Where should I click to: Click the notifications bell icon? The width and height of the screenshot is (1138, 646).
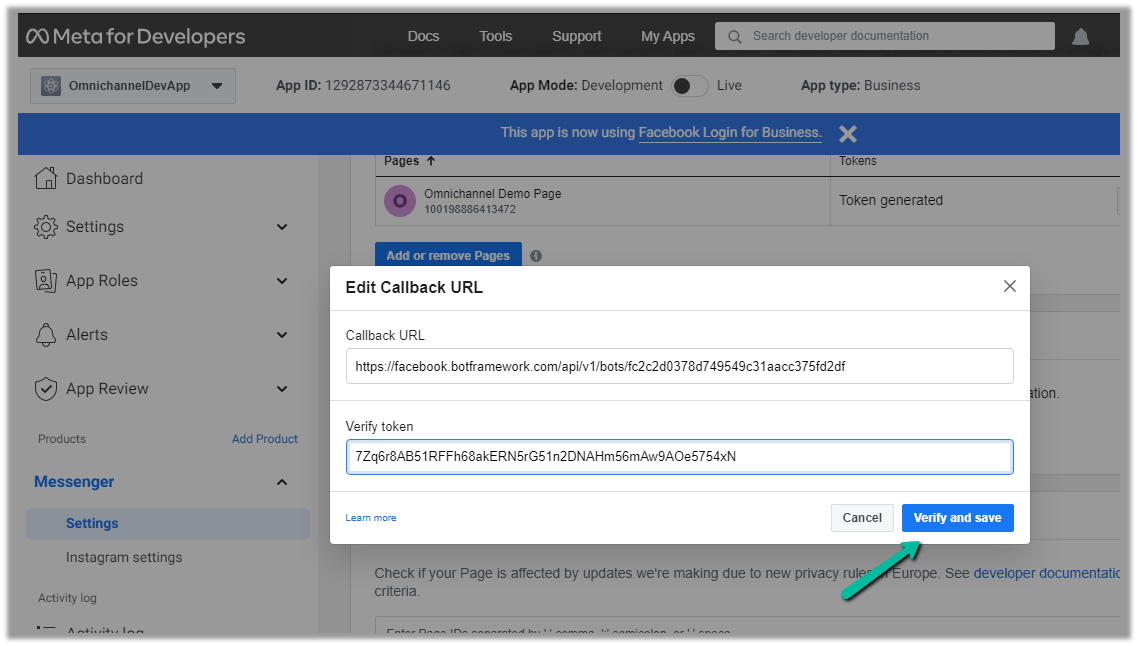click(x=1080, y=37)
